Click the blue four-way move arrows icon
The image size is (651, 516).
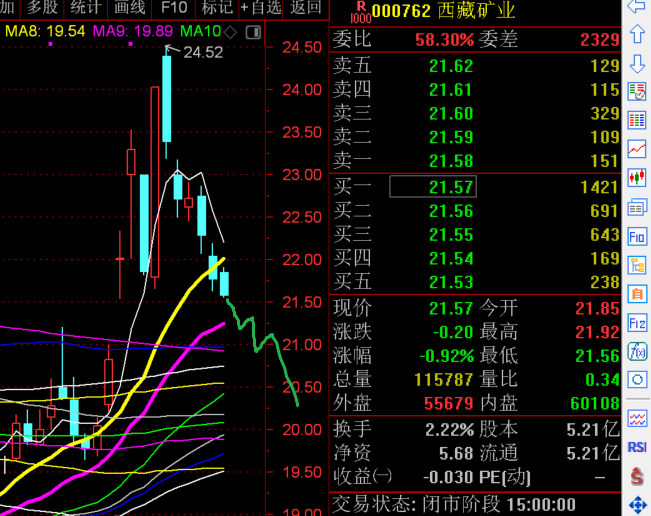point(637,505)
